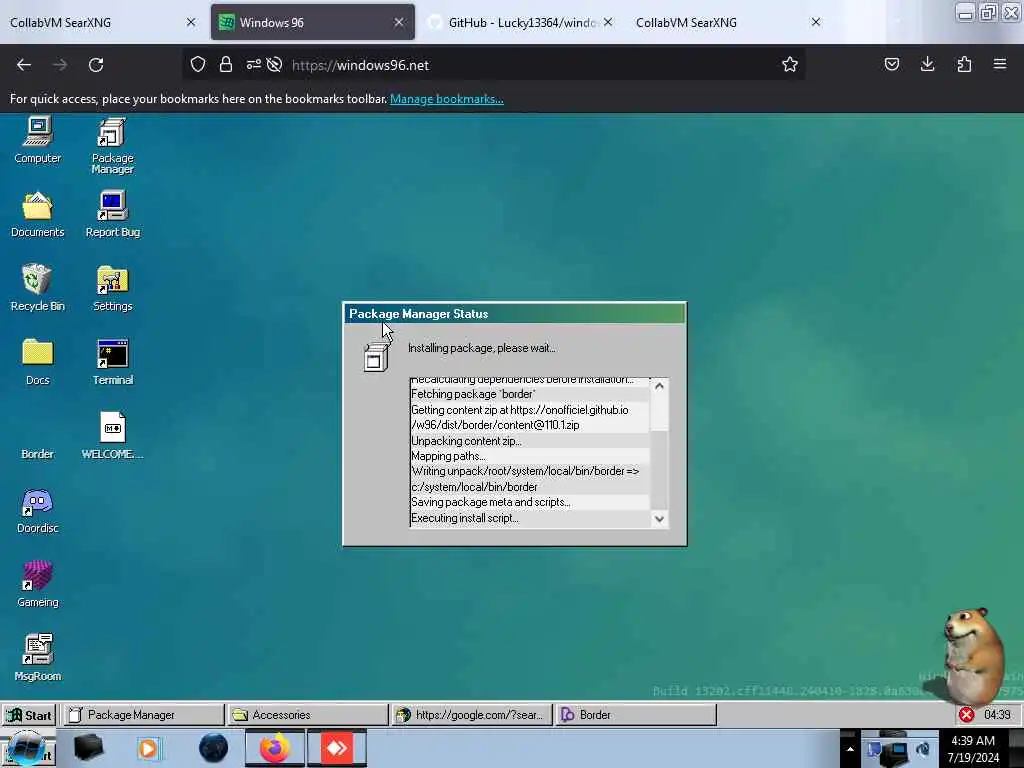Open the Docs folder icon
This screenshot has height=768, width=1024.
37,362
